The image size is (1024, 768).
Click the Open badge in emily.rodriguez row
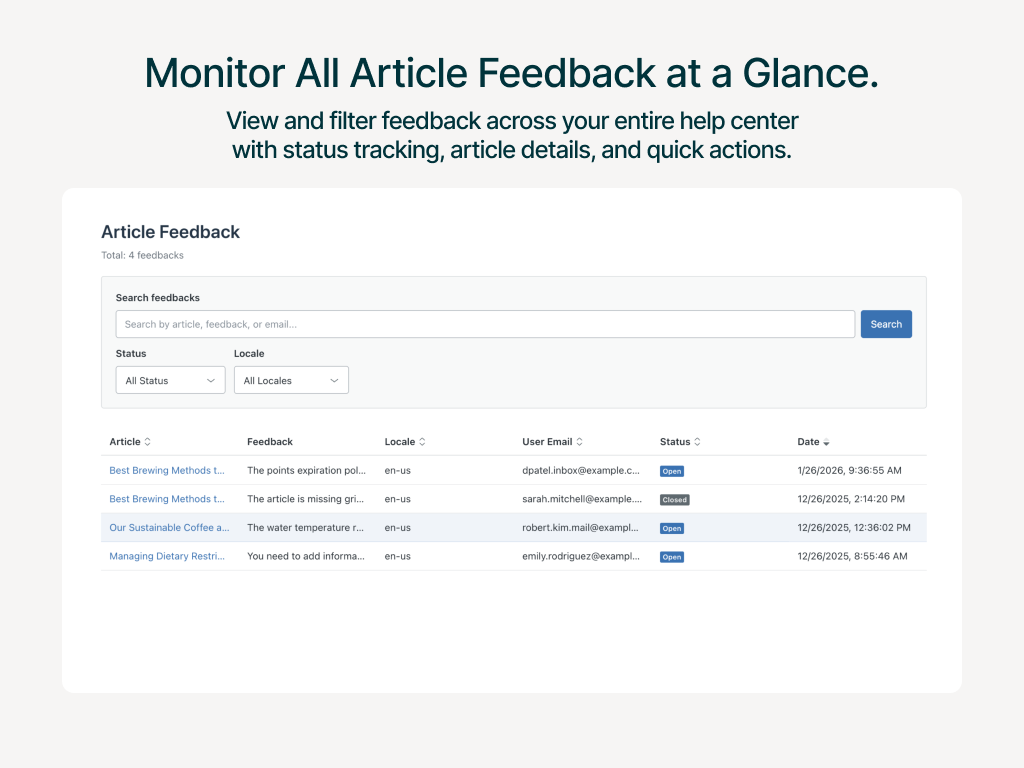(672, 557)
